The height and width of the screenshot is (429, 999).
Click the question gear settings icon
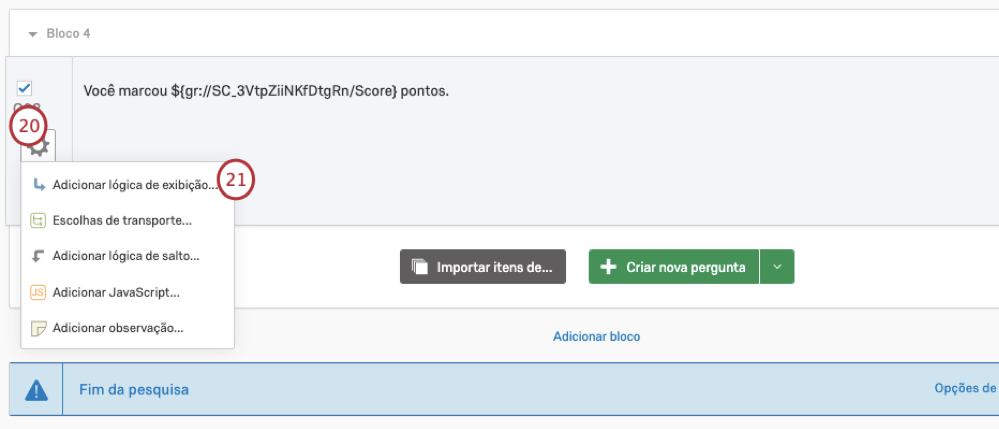40,146
